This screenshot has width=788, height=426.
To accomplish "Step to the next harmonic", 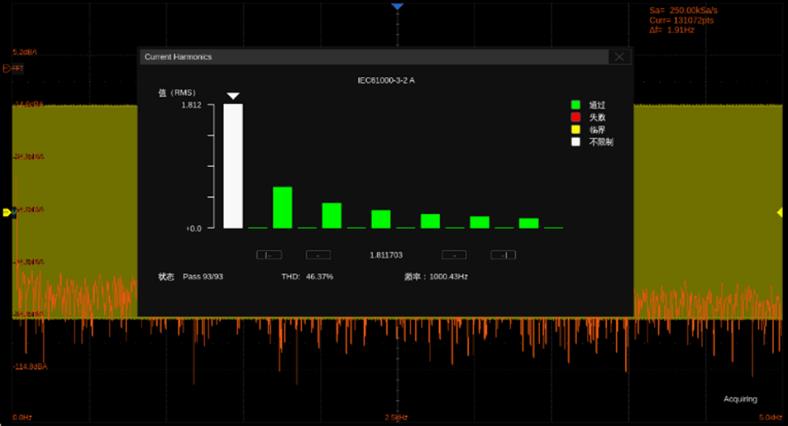I will pyautogui.click(x=454, y=254).
